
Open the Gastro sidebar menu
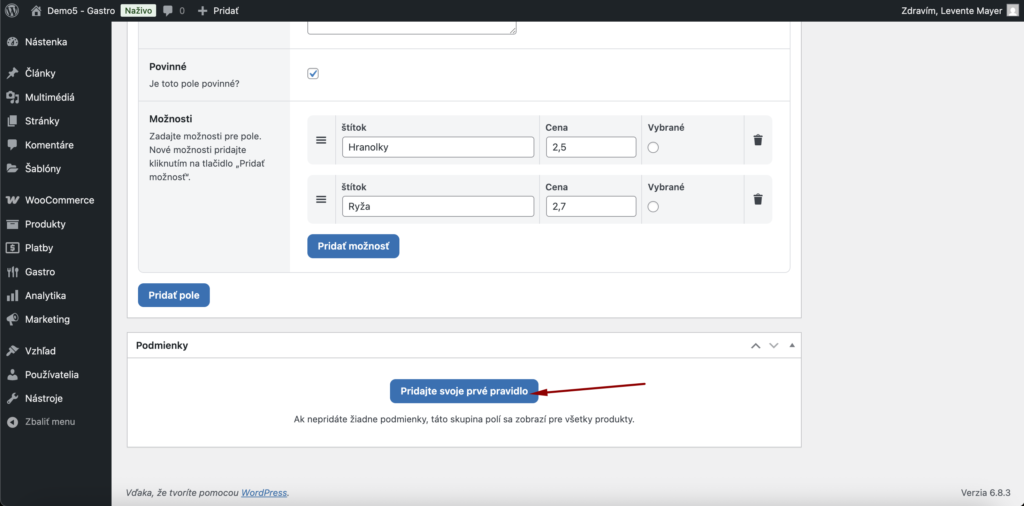[x=39, y=272]
